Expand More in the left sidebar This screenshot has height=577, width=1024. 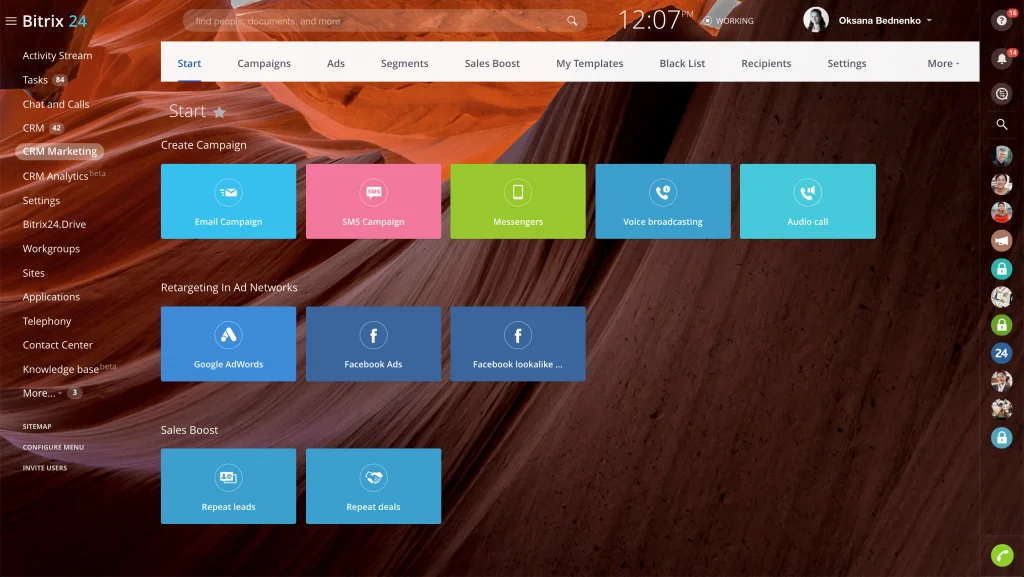(x=42, y=393)
